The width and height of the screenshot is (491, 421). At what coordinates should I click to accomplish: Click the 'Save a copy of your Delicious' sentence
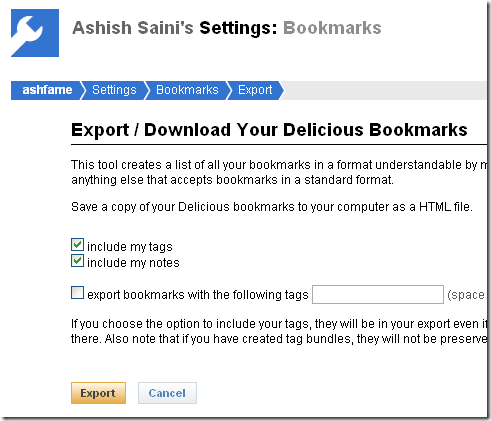point(272,207)
